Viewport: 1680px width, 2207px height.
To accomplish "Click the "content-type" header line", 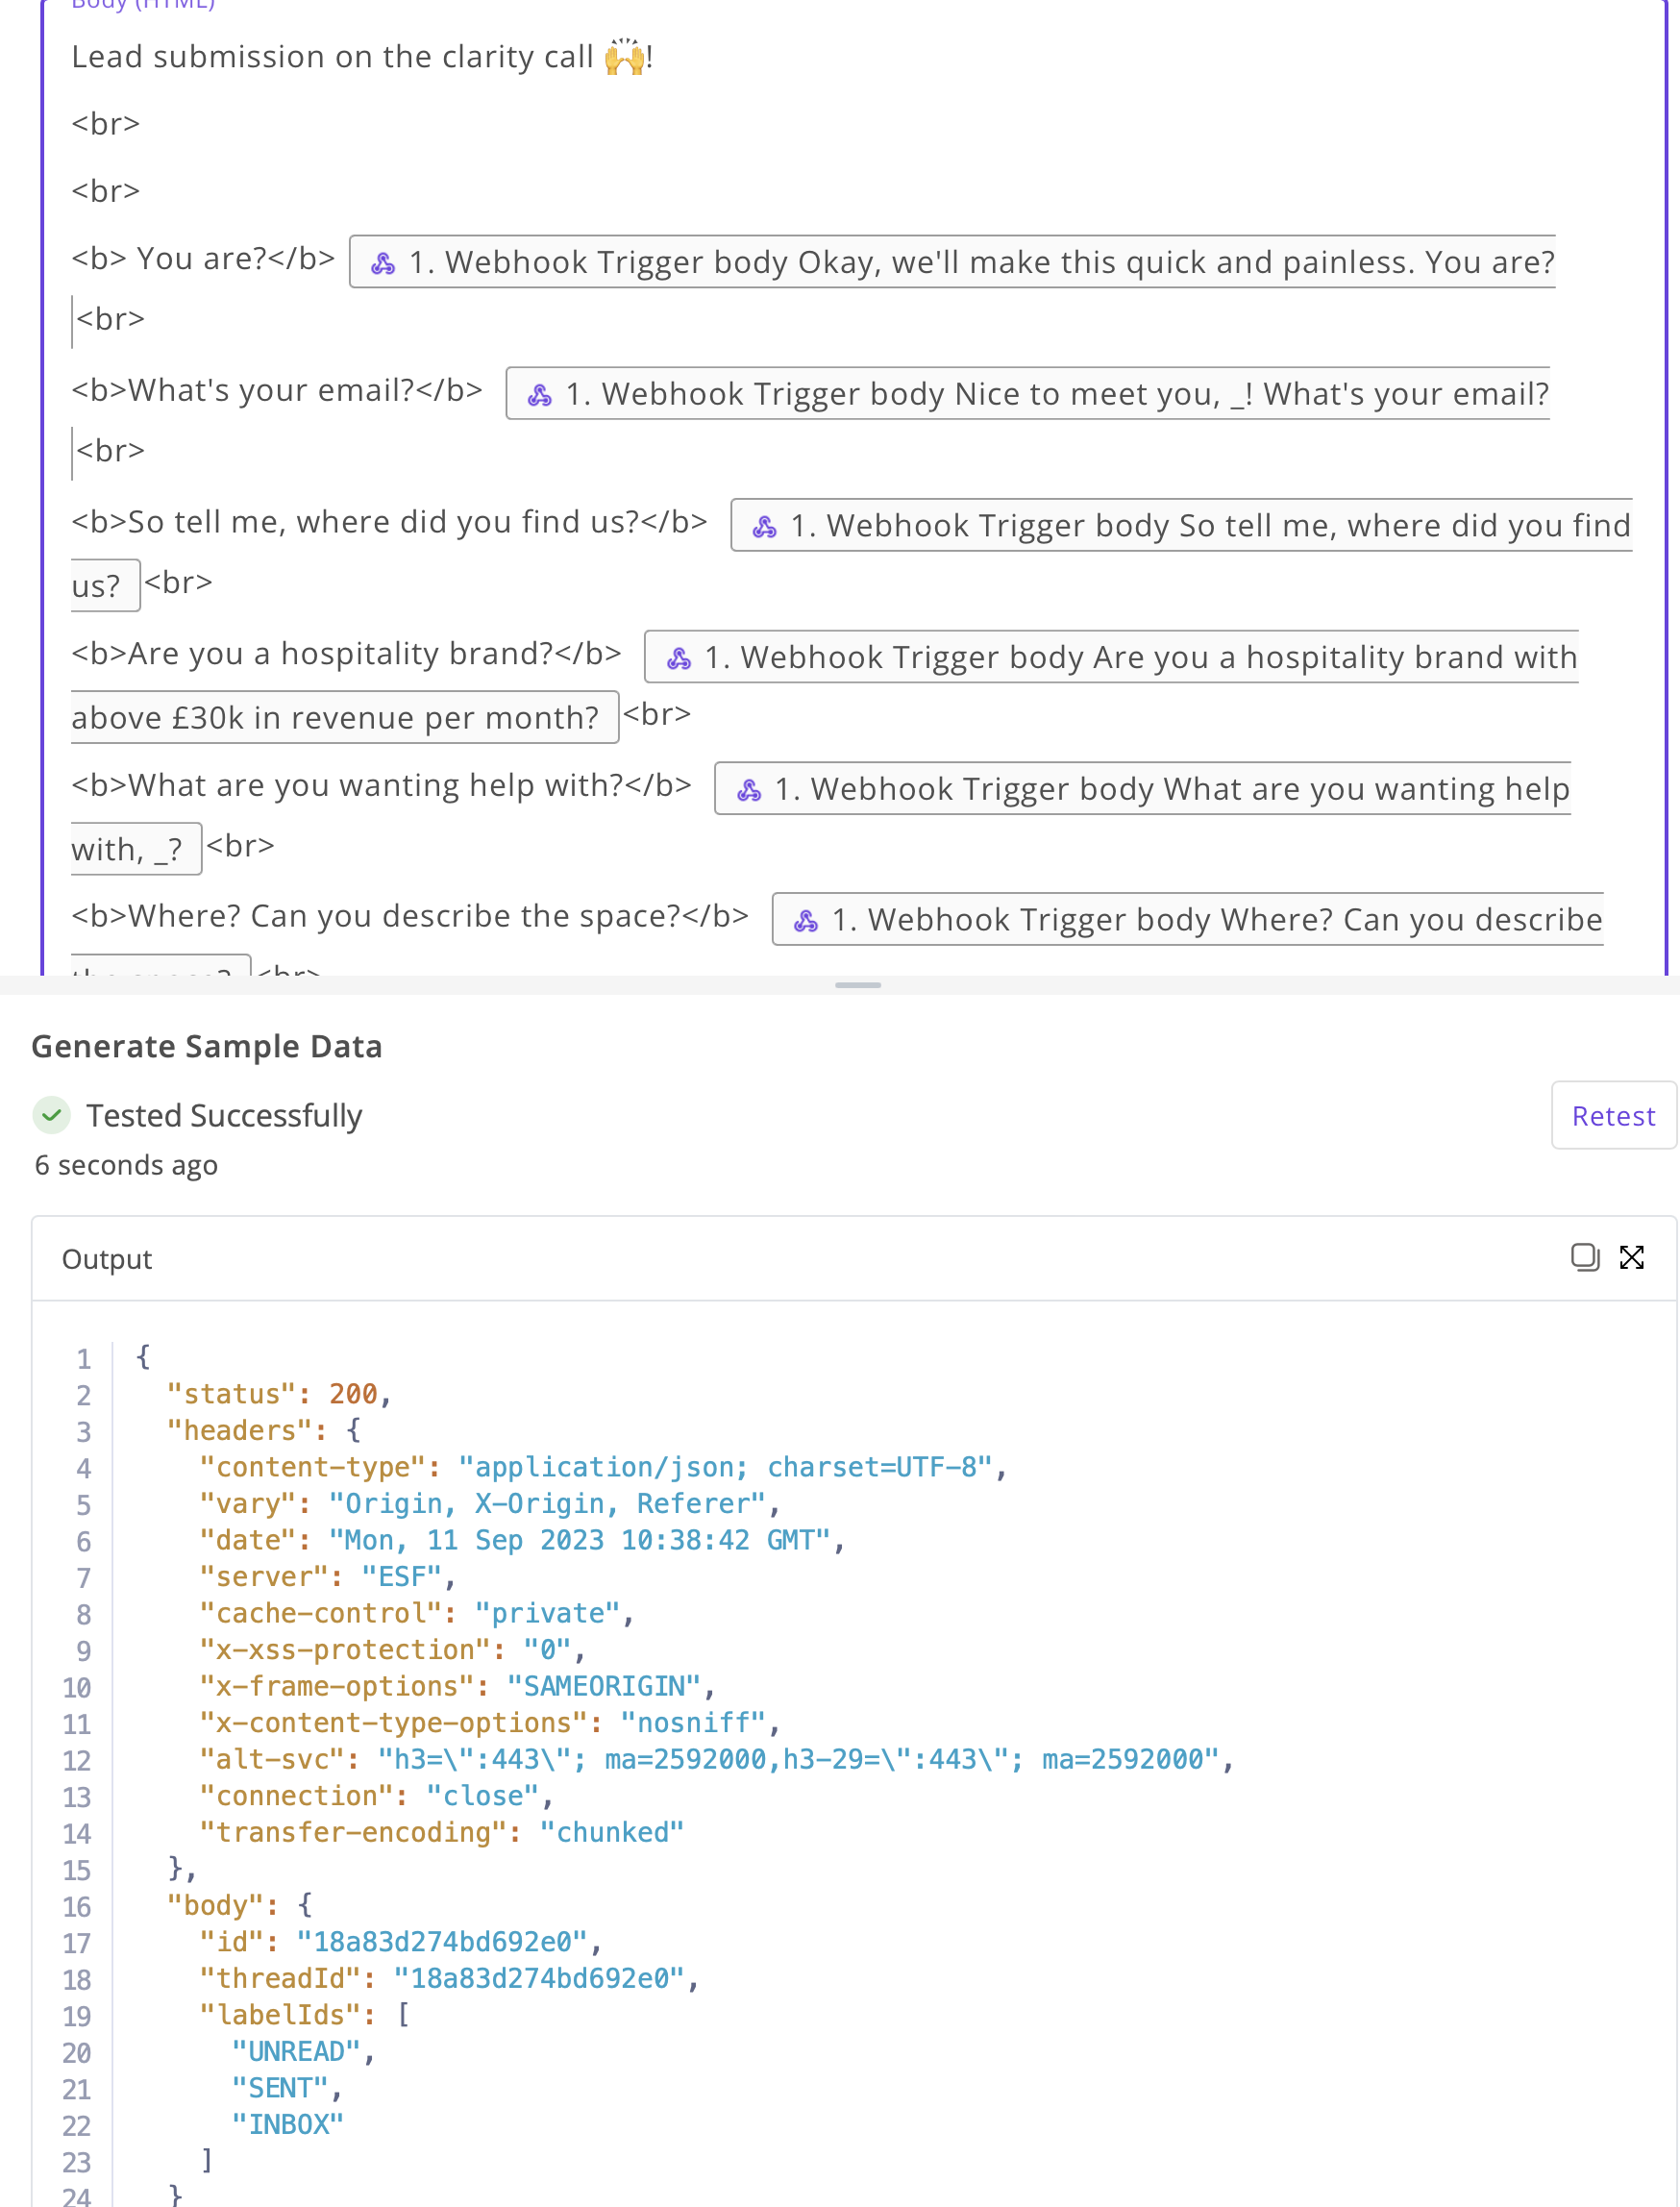I will tap(603, 1467).
